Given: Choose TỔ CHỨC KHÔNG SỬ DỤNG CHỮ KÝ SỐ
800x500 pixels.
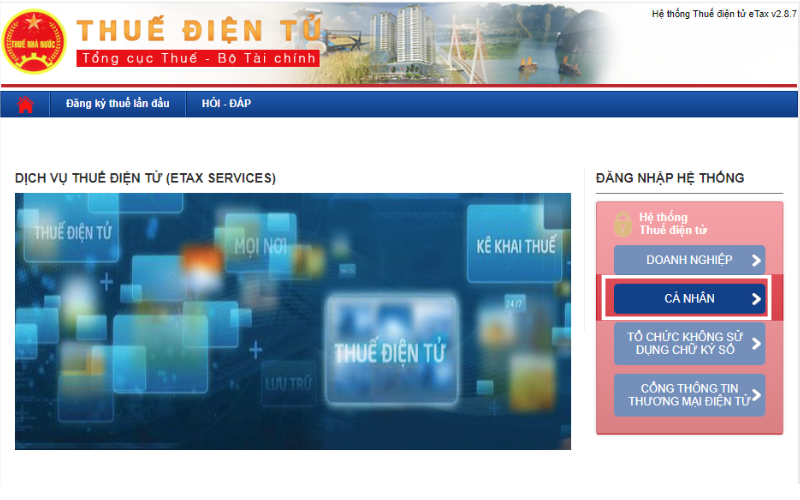Looking at the screenshot, I should coord(689,343).
